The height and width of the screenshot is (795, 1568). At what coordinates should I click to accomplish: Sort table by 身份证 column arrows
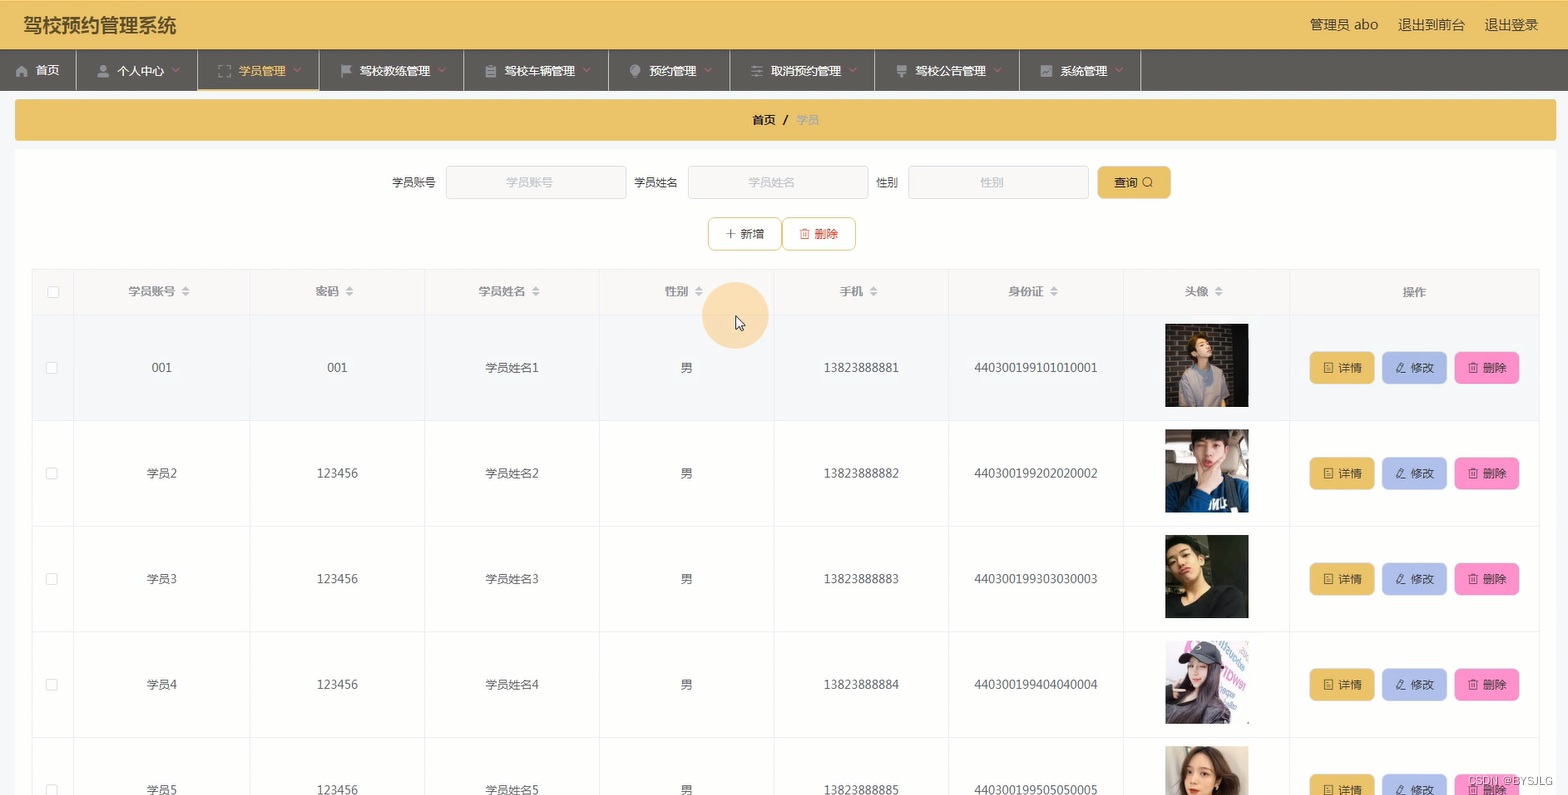1054,291
